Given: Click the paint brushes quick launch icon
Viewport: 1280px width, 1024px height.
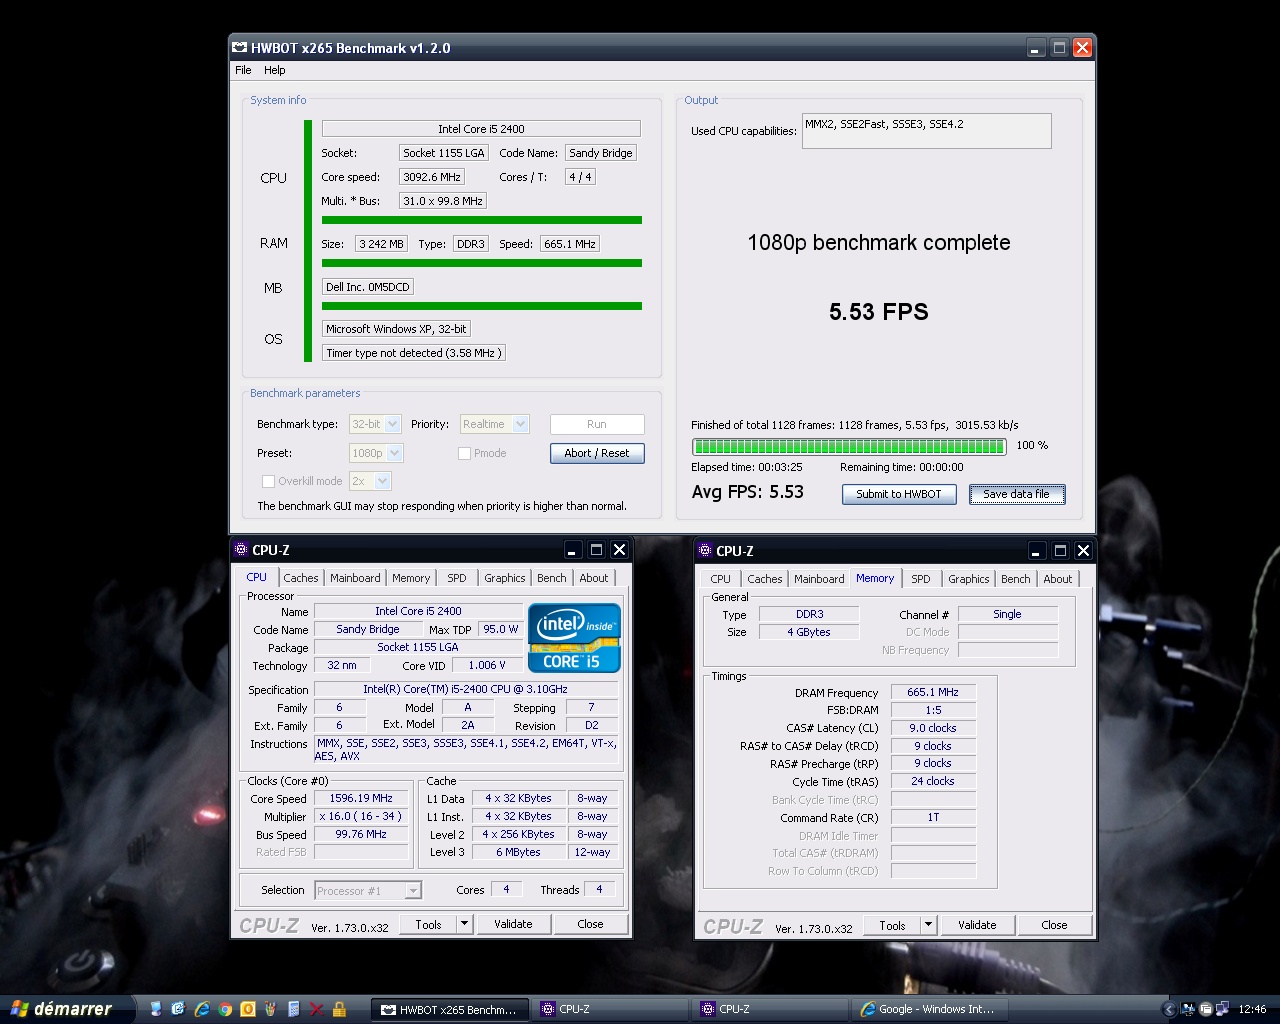Looking at the screenshot, I should [271, 1009].
